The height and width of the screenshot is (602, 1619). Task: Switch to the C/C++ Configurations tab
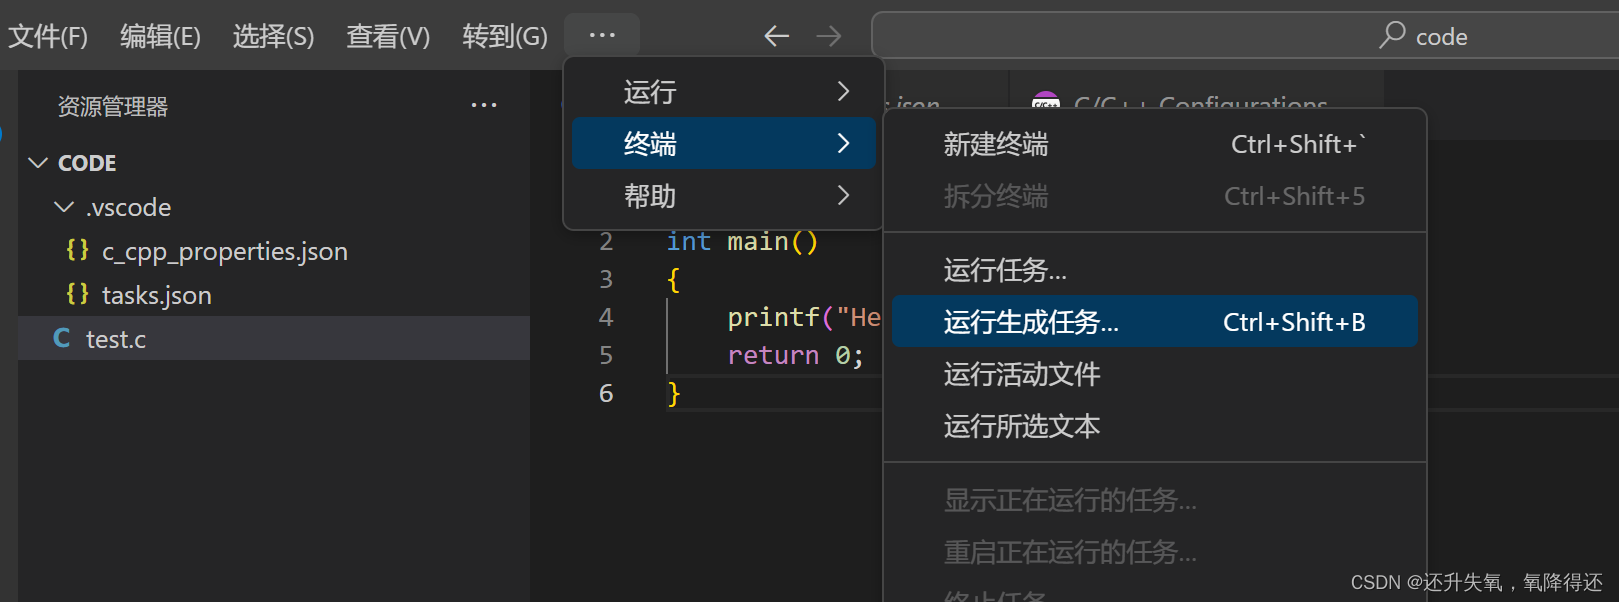click(x=1196, y=103)
